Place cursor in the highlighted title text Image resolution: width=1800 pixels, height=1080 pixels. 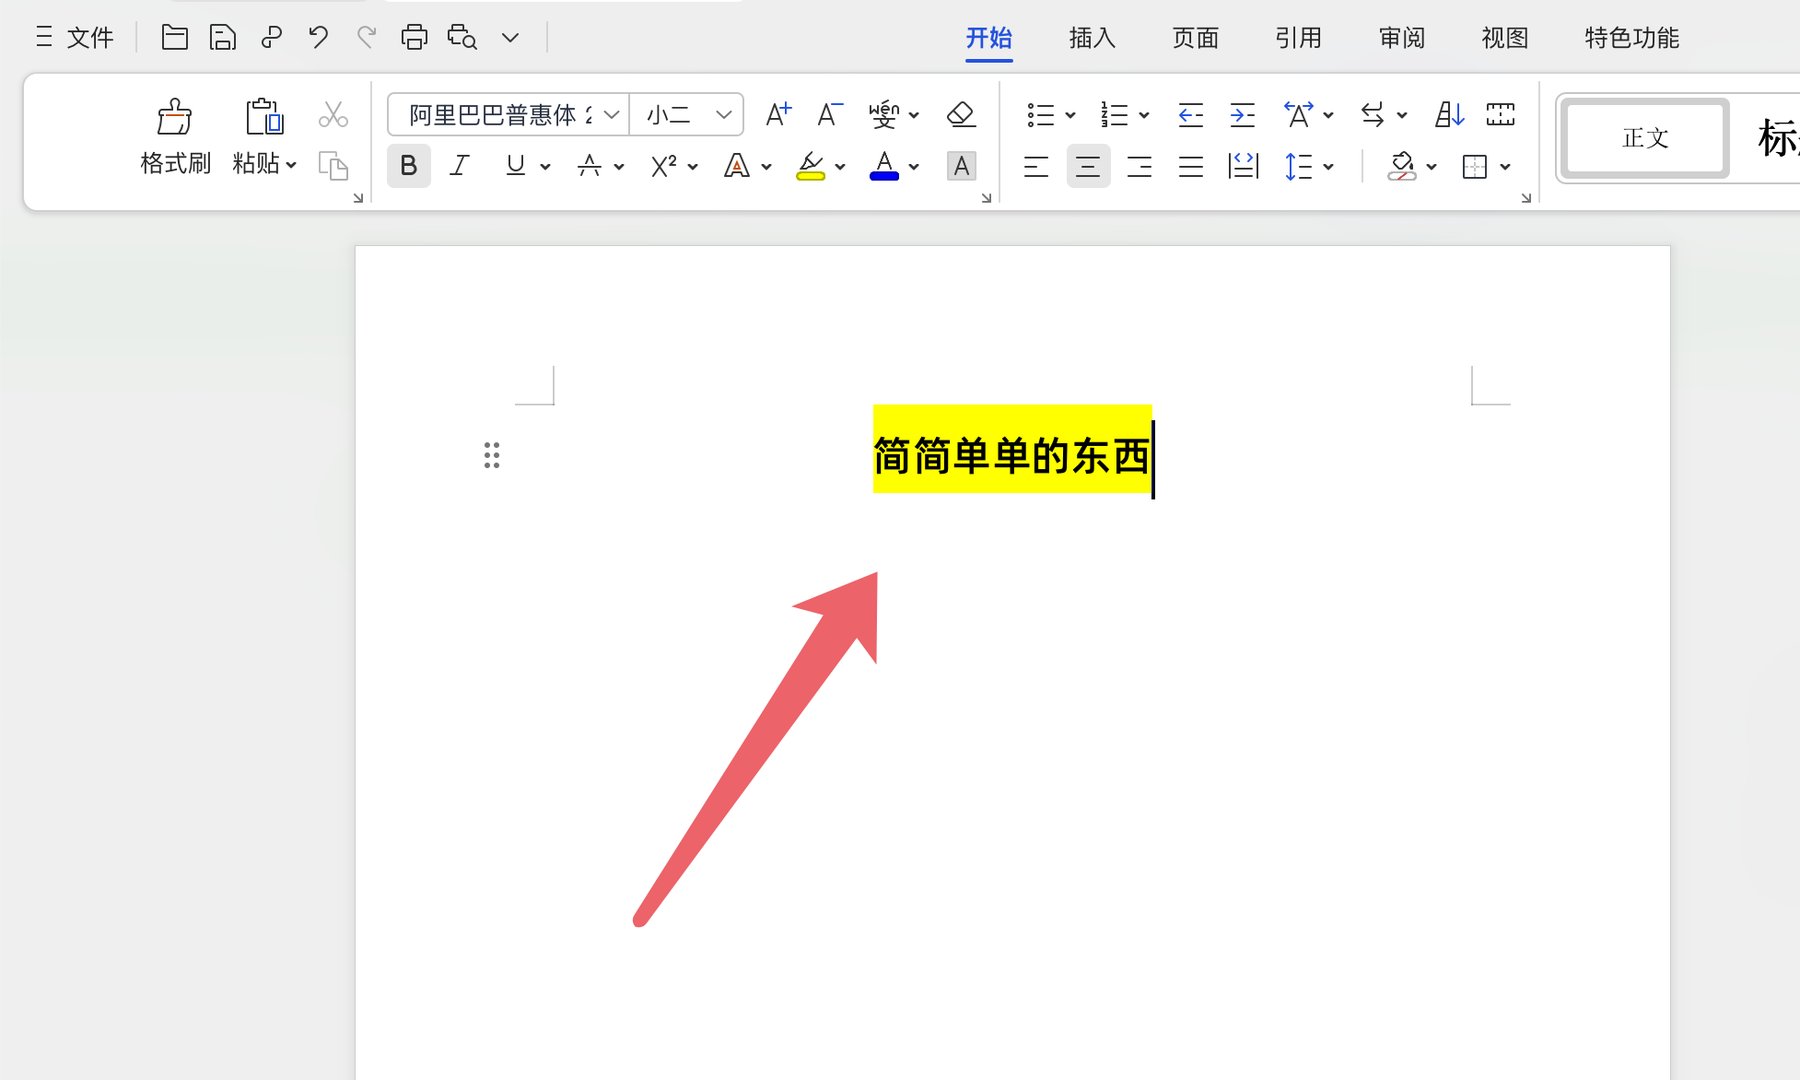point(1010,456)
